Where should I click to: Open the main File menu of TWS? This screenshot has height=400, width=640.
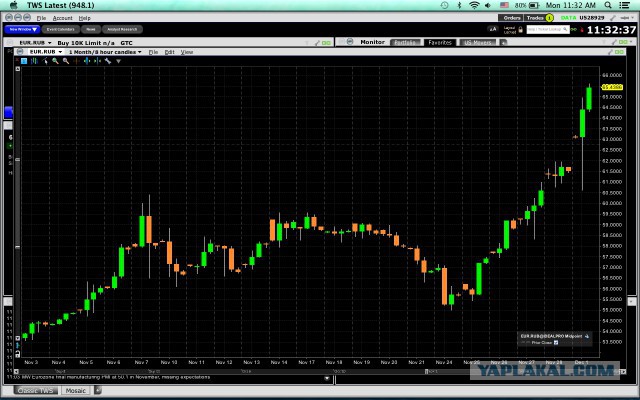(x=41, y=18)
